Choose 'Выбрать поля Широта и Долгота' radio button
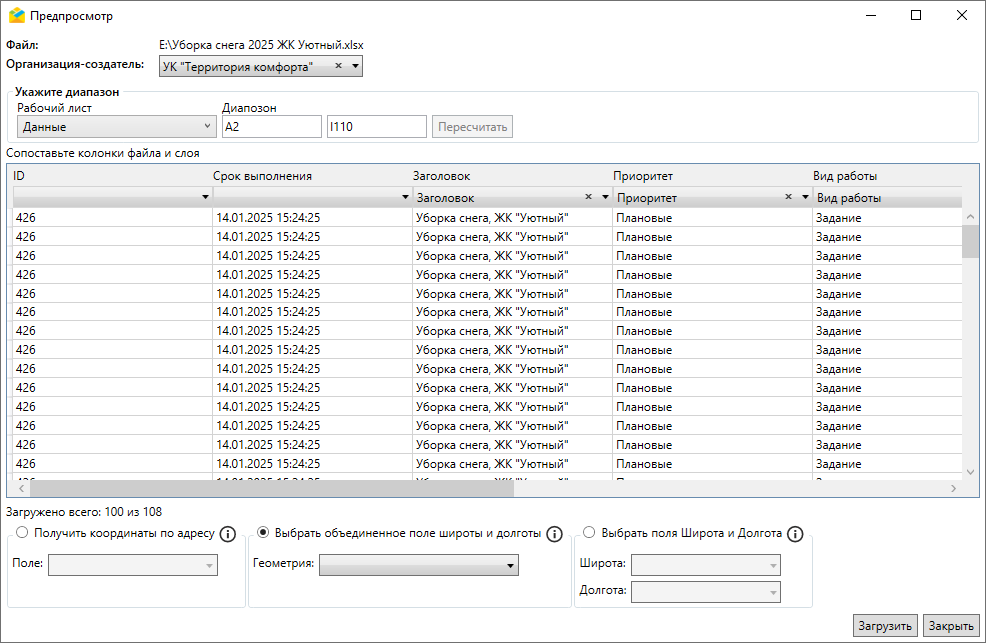This screenshot has width=986, height=643. (x=588, y=533)
